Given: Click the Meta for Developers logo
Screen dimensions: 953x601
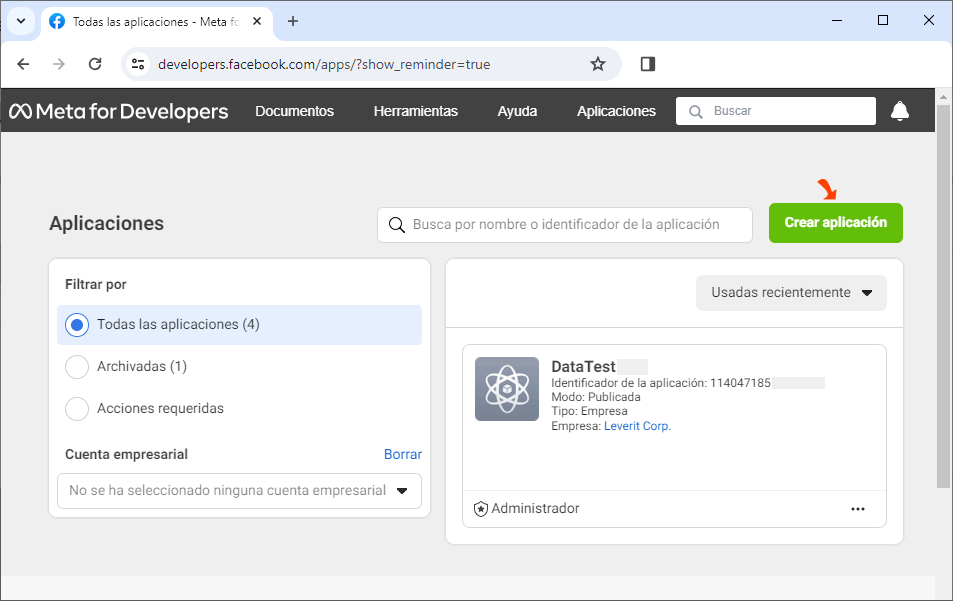Looking at the screenshot, I should pyautogui.click(x=119, y=111).
